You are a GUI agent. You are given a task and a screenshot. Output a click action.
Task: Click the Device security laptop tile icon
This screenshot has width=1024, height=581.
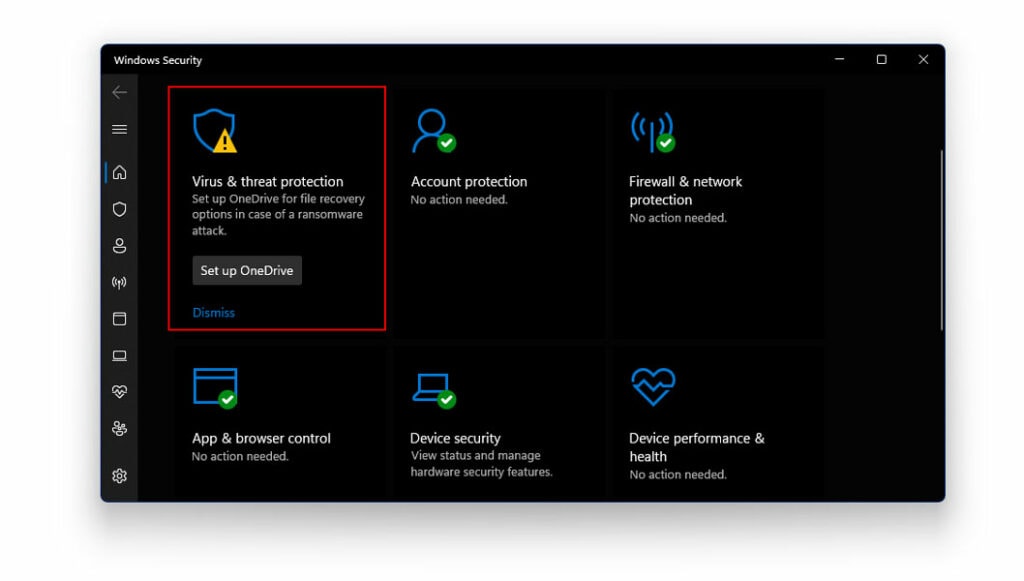point(434,390)
